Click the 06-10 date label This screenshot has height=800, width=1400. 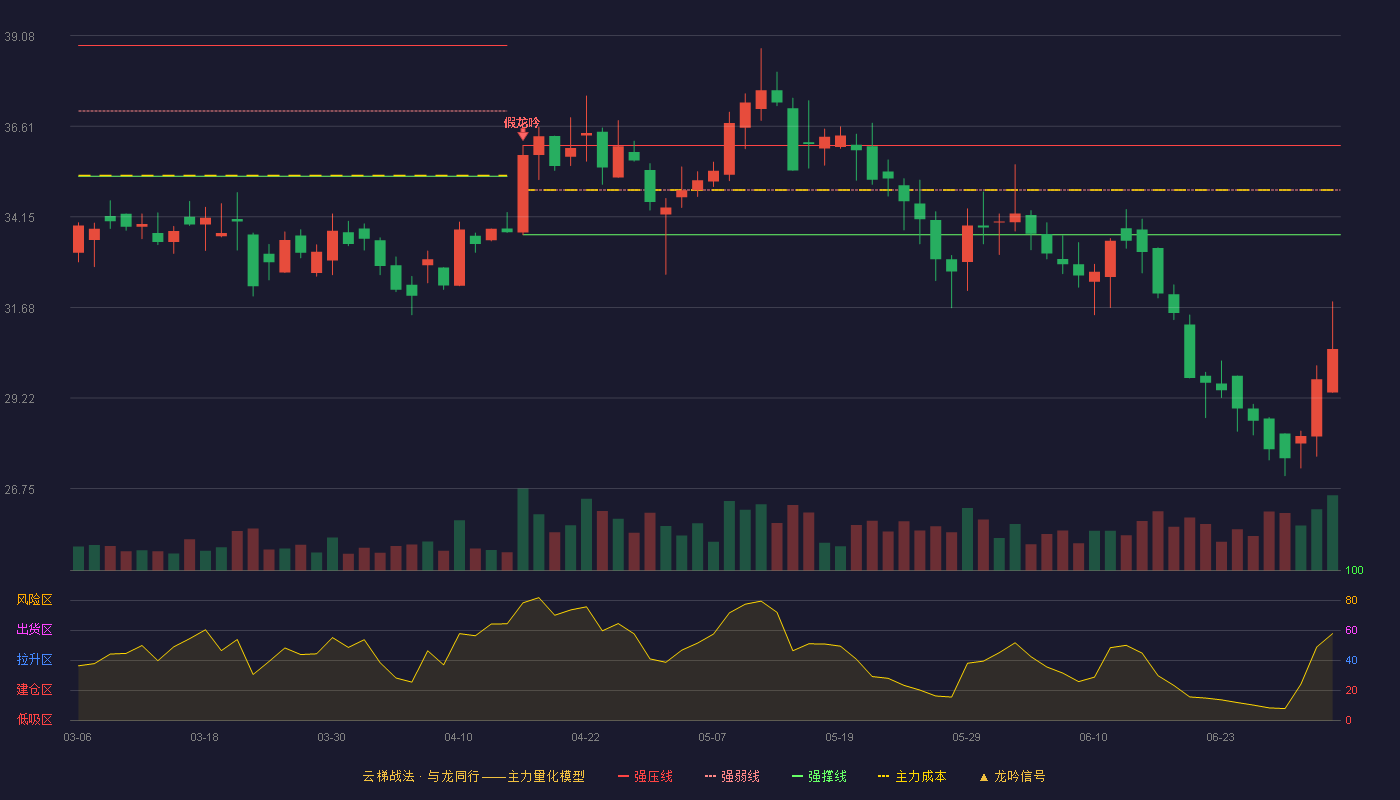pos(1093,737)
